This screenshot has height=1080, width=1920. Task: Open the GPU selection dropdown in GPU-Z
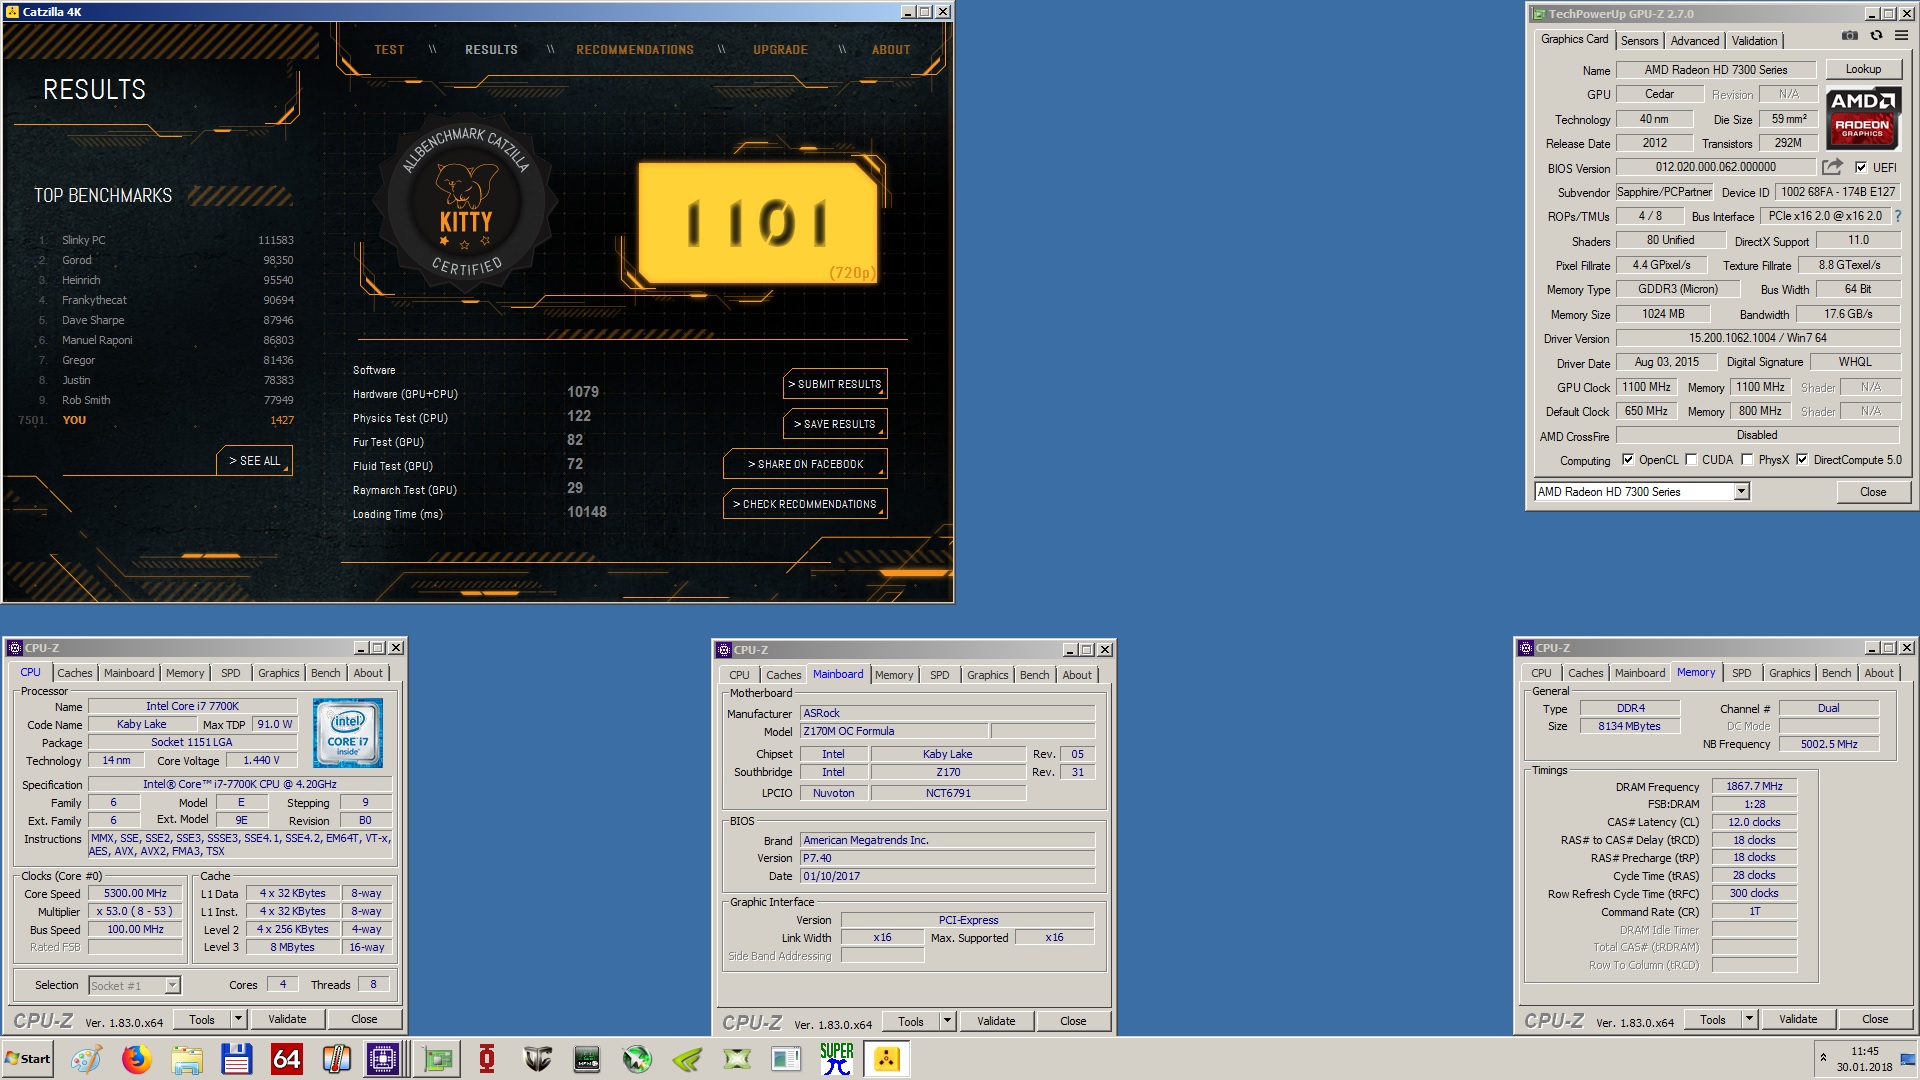1741,491
